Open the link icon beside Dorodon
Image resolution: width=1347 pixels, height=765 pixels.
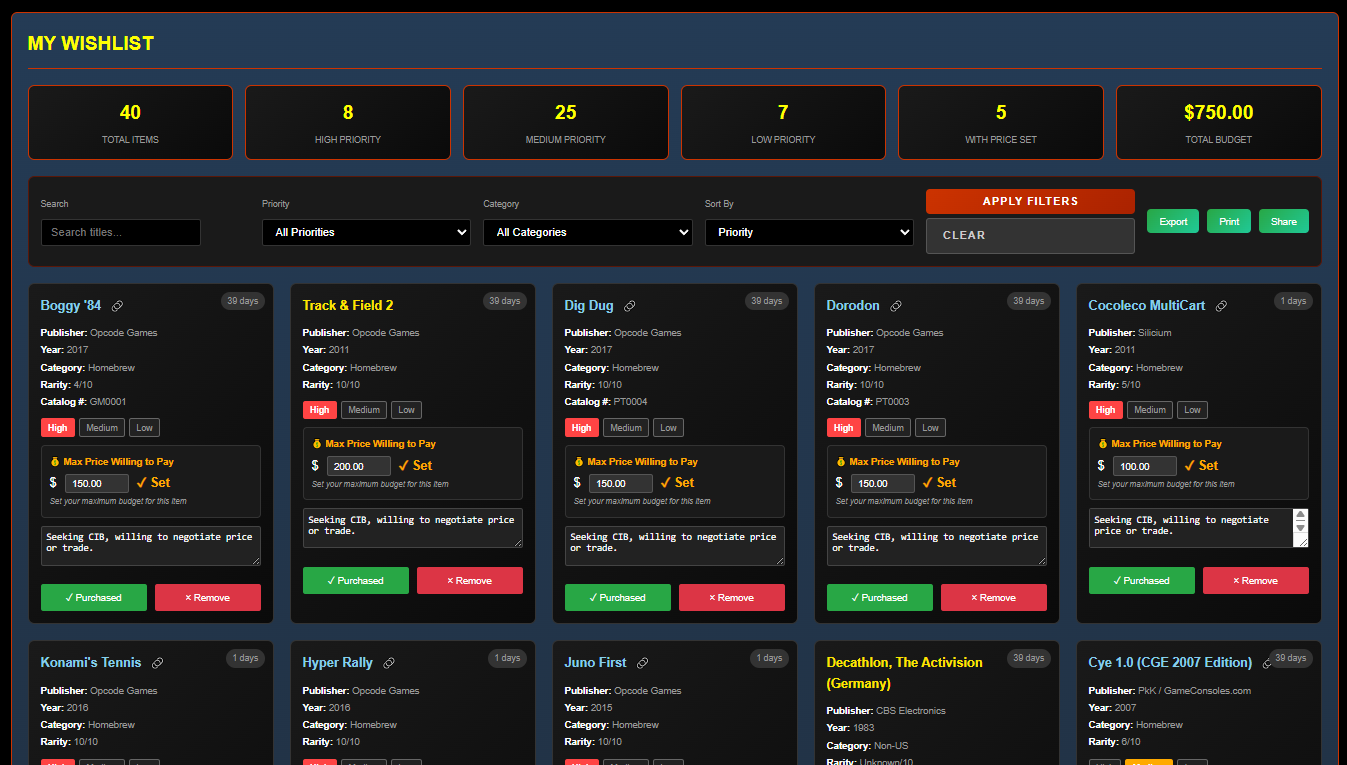(x=896, y=306)
